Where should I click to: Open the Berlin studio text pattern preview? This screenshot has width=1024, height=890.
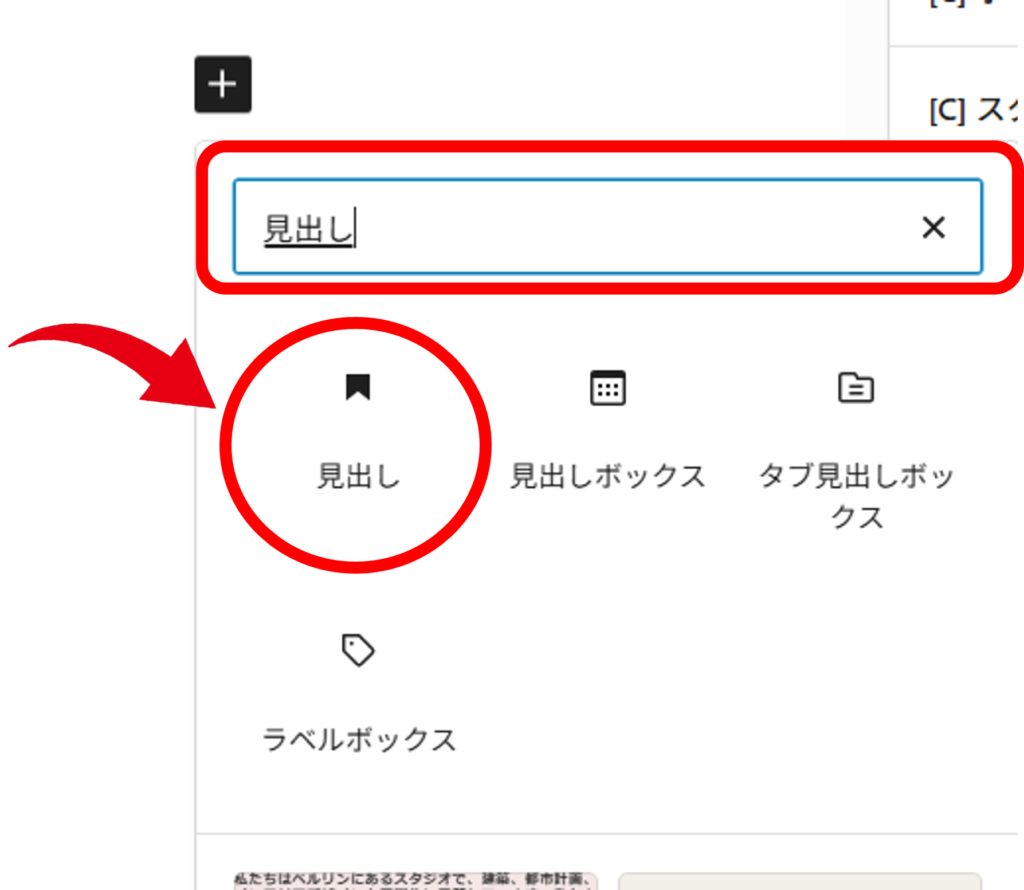415,880
